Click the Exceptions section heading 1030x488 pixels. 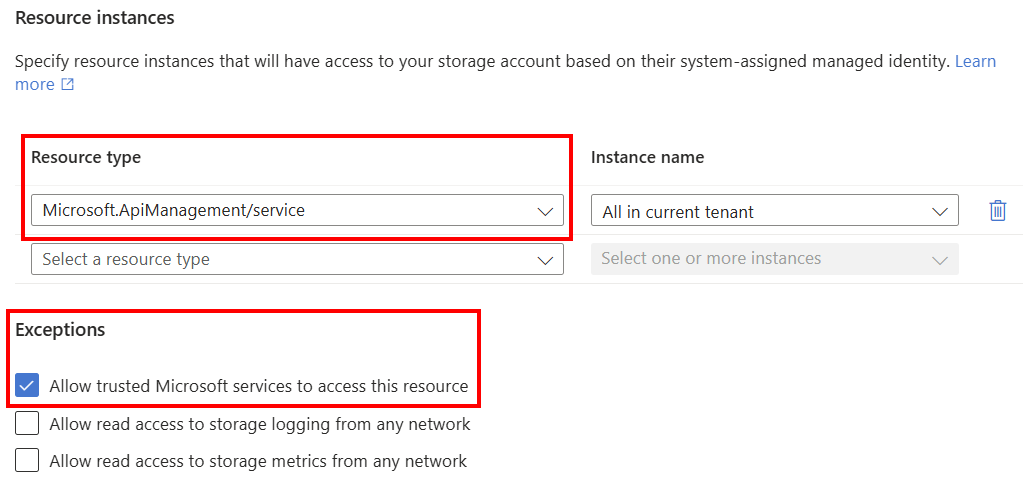[x=60, y=329]
